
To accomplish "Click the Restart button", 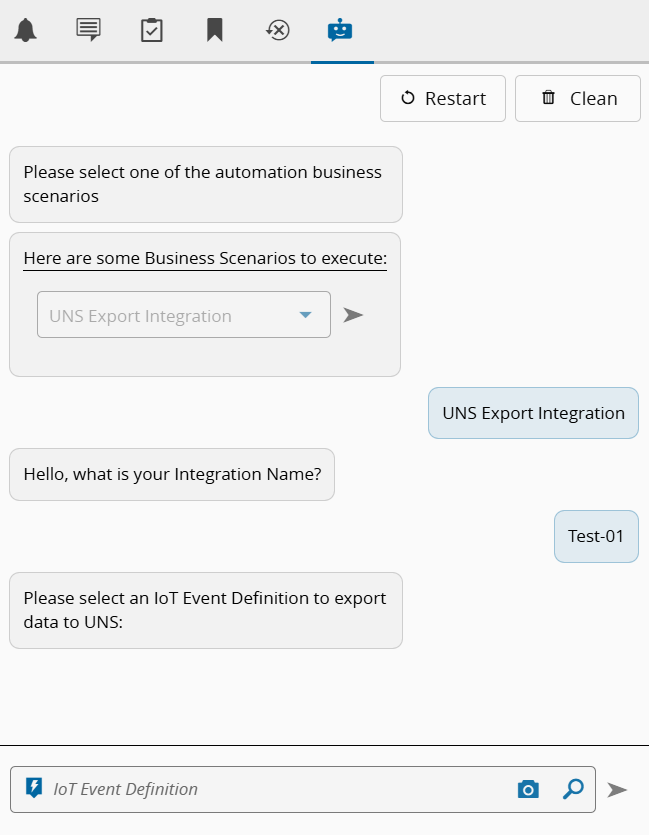I will (x=443, y=99).
